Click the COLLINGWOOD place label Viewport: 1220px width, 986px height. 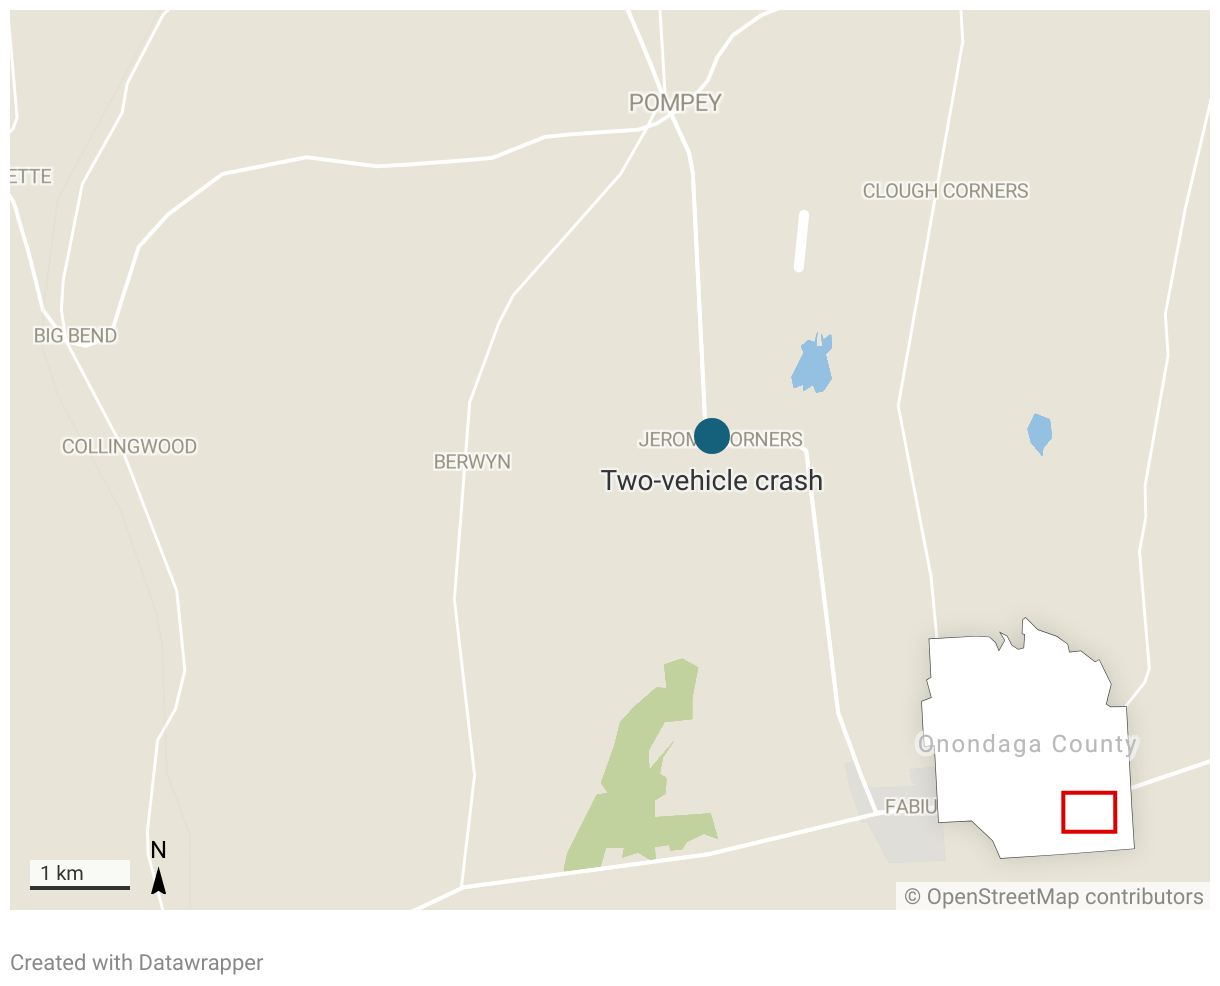(130, 447)
